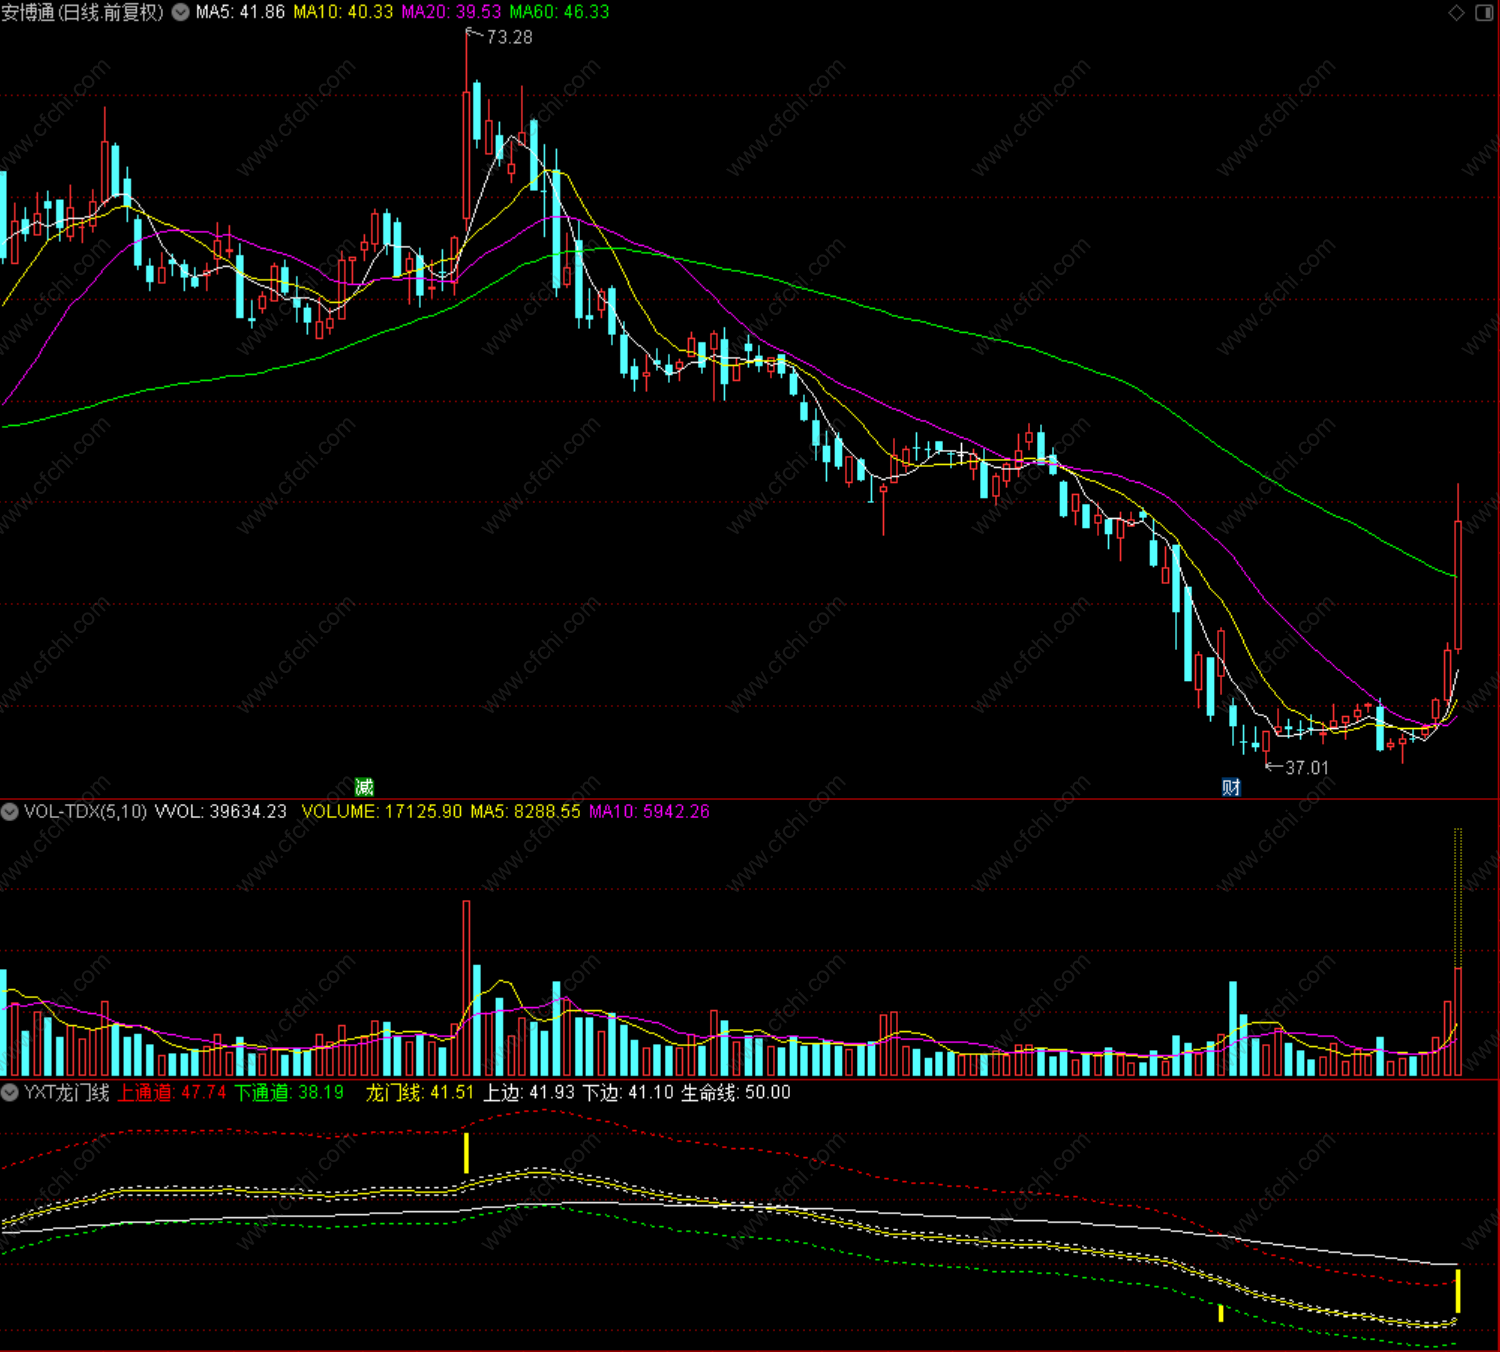Click the diamond icon at top right
Screen dimensions: 1500x1352
click(x=1456, y=12)
